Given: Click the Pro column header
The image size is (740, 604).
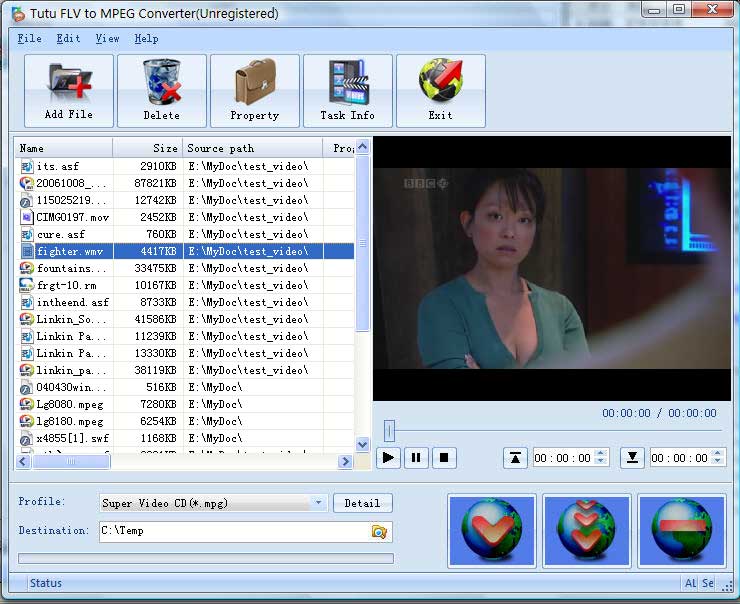Looking at the screenshot, I should tap(339, 148).
